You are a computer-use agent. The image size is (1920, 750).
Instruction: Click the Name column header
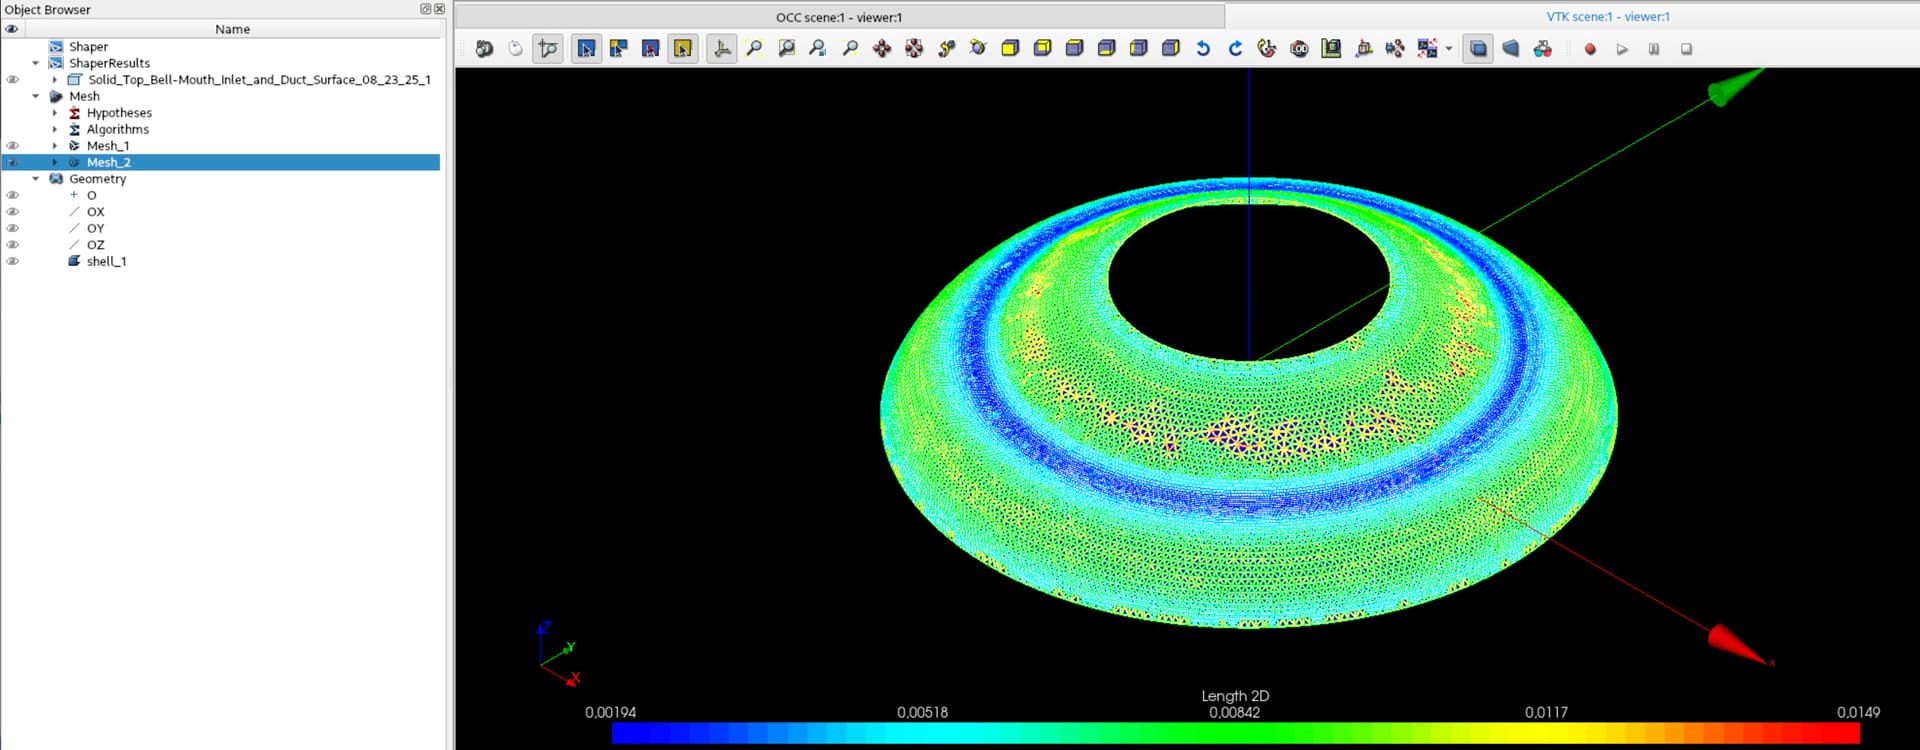coord(232,29)
